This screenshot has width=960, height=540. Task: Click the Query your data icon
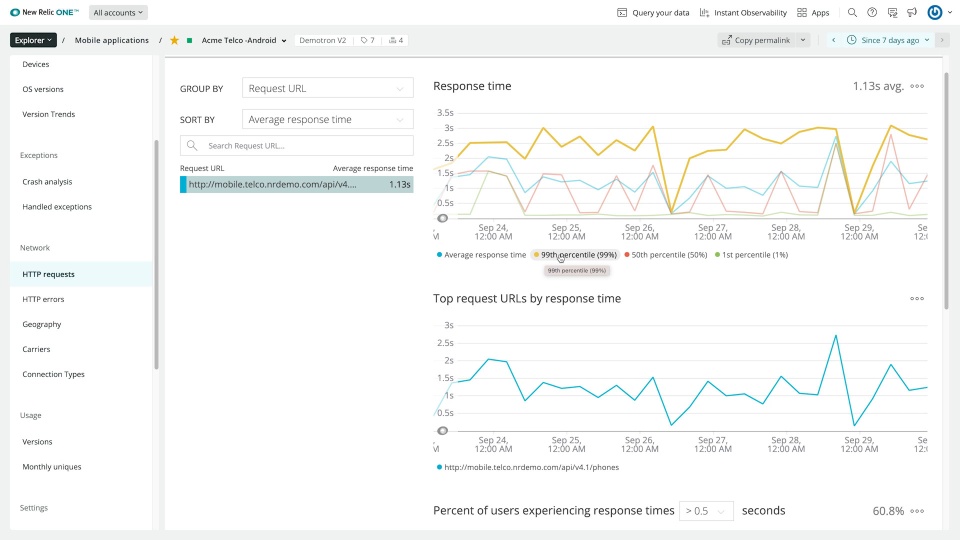coord(622,12)
